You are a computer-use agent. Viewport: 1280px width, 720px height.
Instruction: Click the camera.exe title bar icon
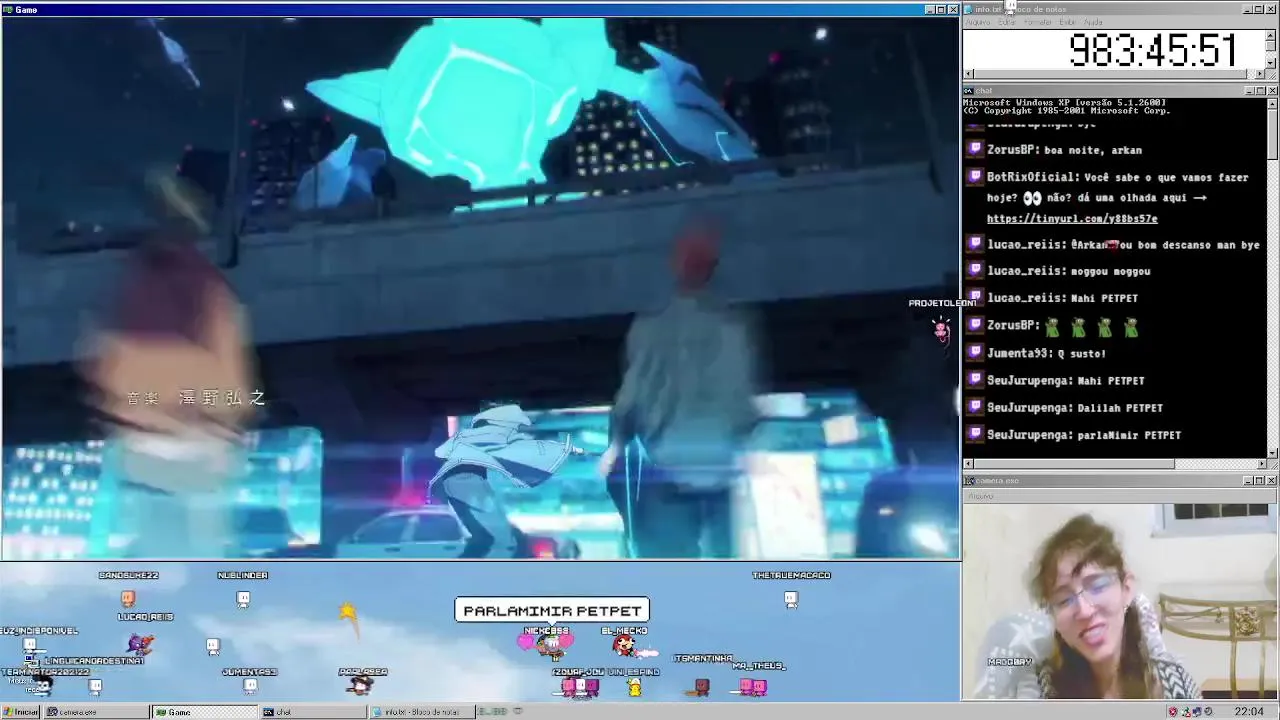point(969,481)
